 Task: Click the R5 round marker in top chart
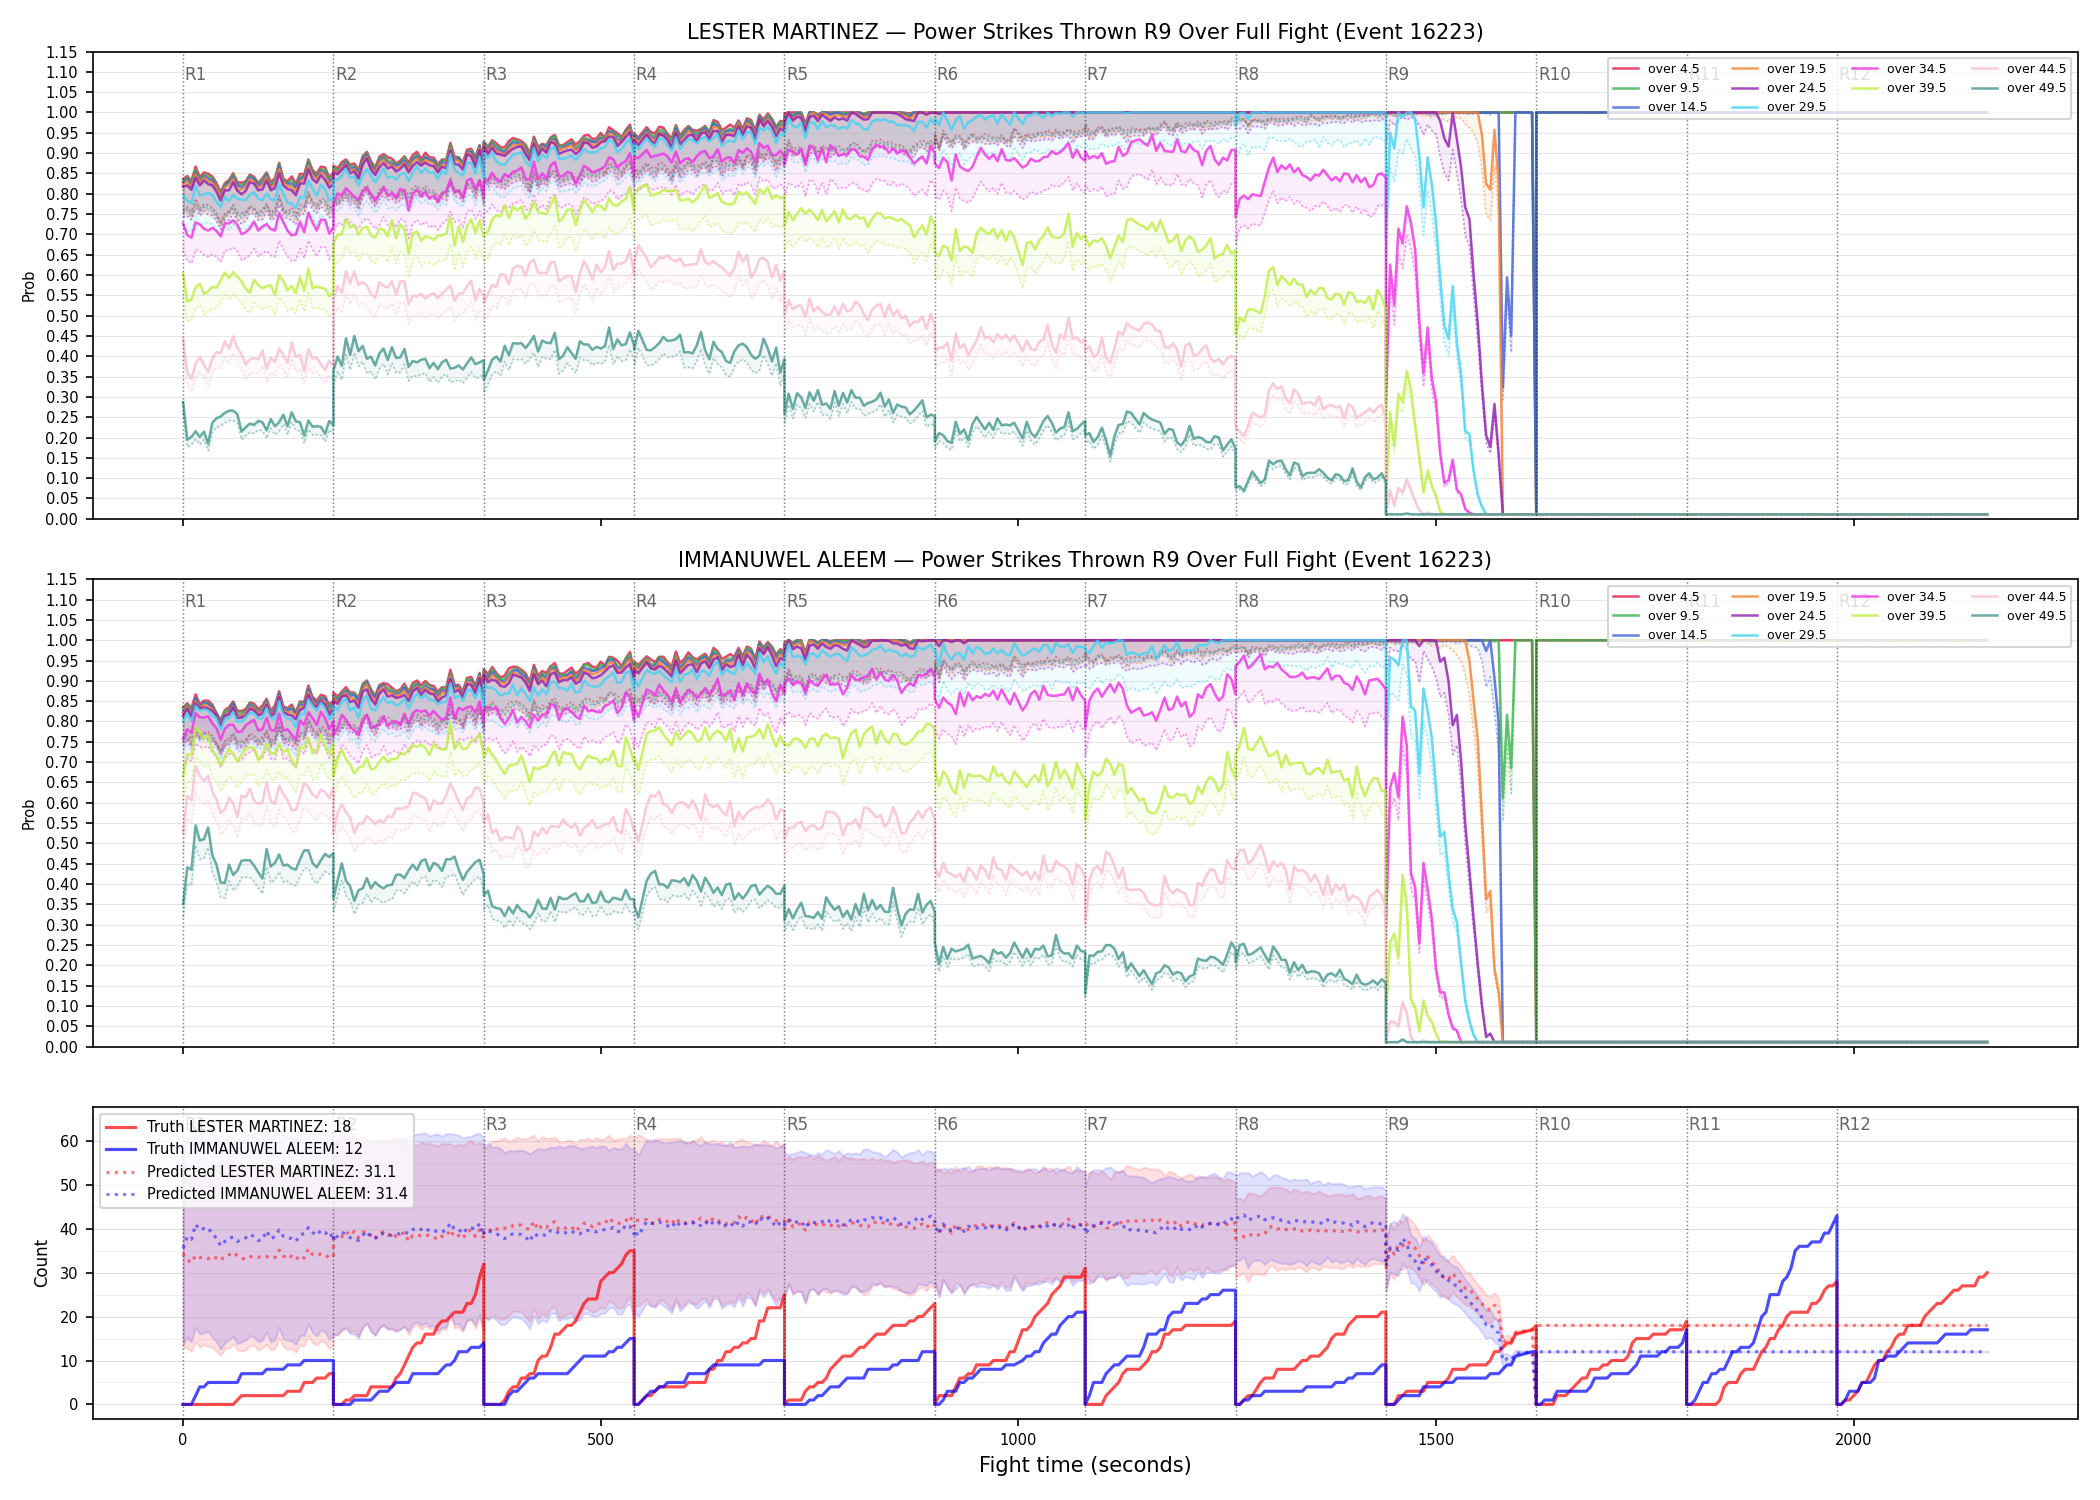797,74
